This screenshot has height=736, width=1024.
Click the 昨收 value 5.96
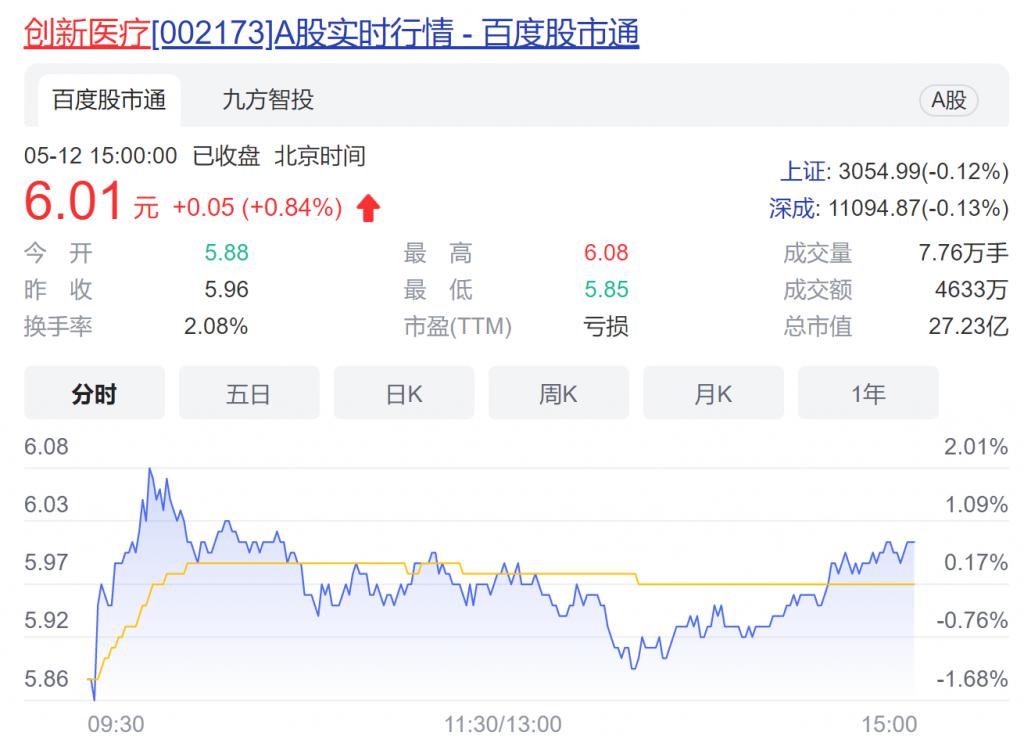pos(227,289)
